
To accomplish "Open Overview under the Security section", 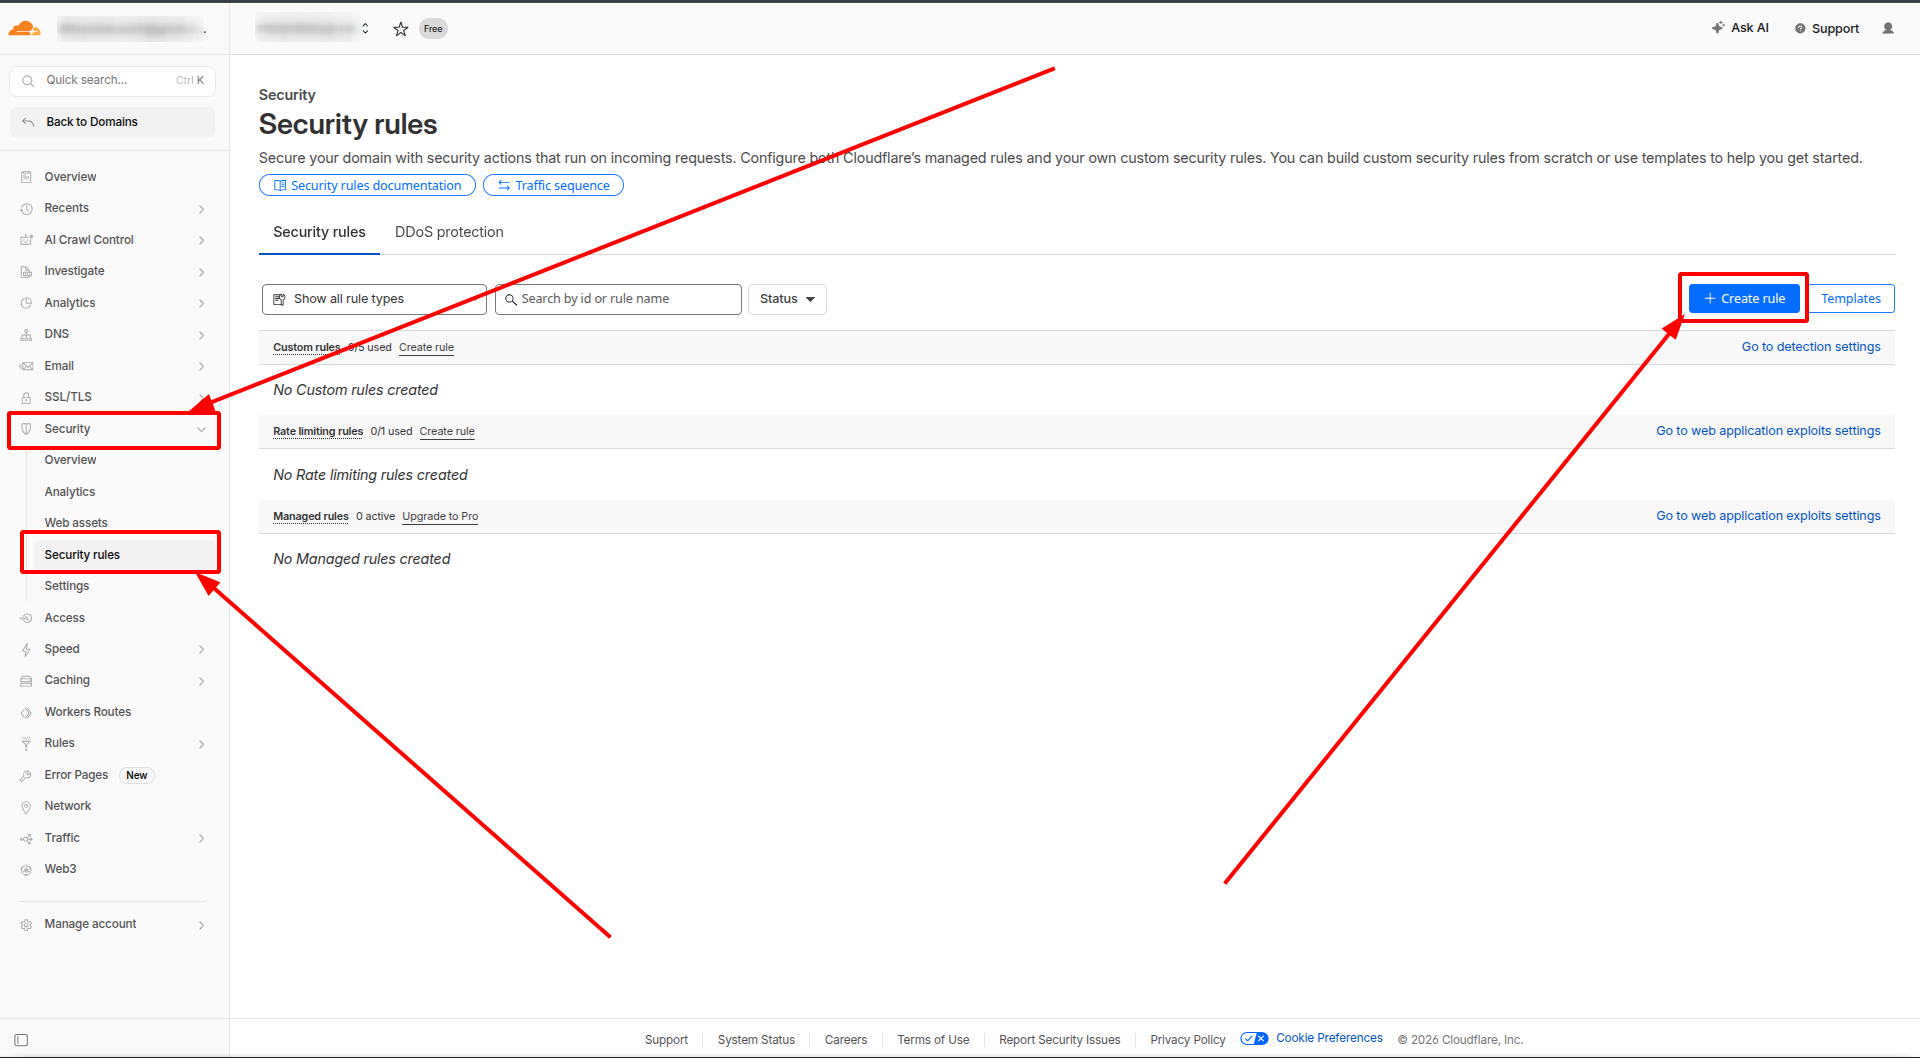I will point(70,460).
